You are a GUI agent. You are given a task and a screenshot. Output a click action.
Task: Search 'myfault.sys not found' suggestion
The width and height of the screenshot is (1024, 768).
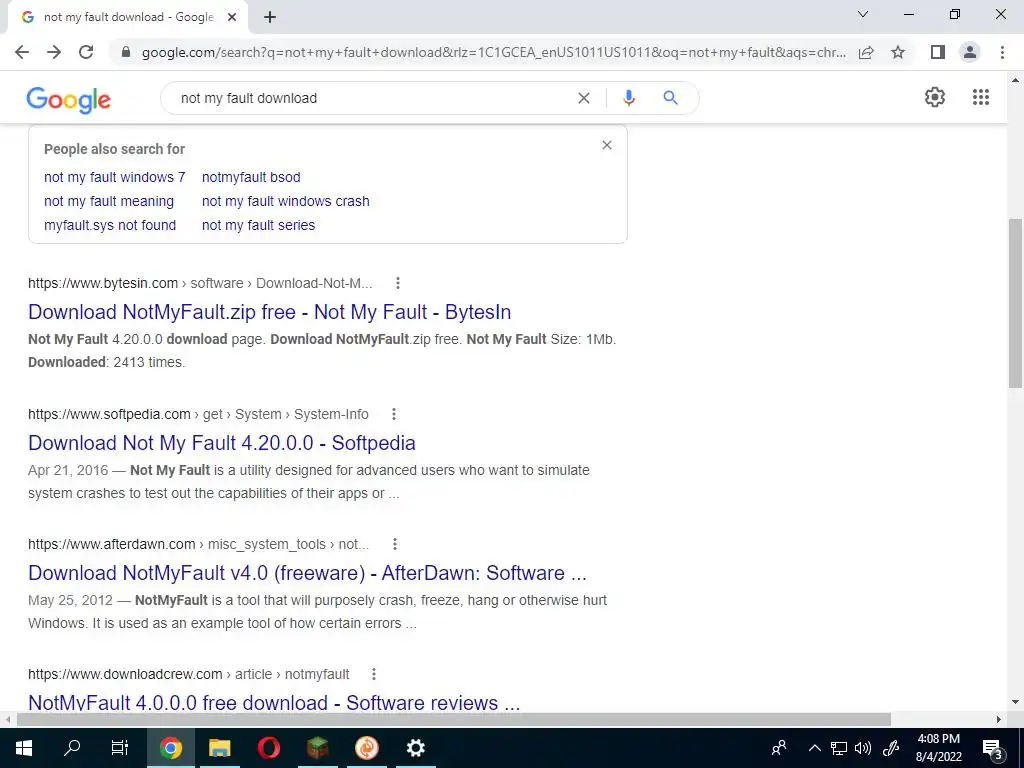[x=110, y=225]
